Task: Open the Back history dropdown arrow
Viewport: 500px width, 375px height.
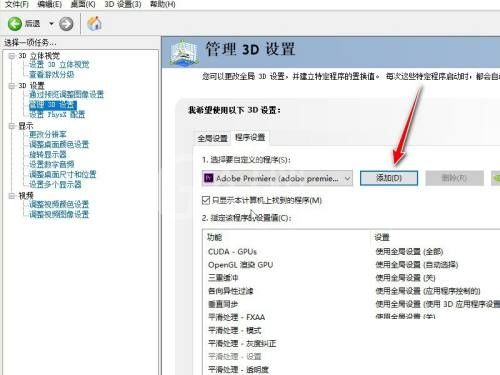Action: pyautogui.click(x=51, y=24)
